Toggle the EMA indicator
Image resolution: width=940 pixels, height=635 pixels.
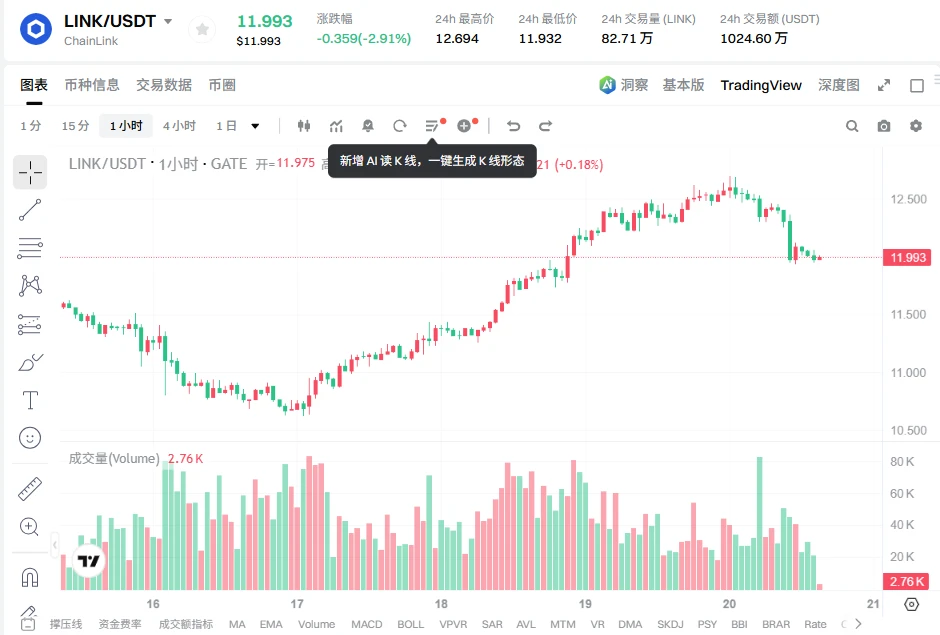pos(271,624)
